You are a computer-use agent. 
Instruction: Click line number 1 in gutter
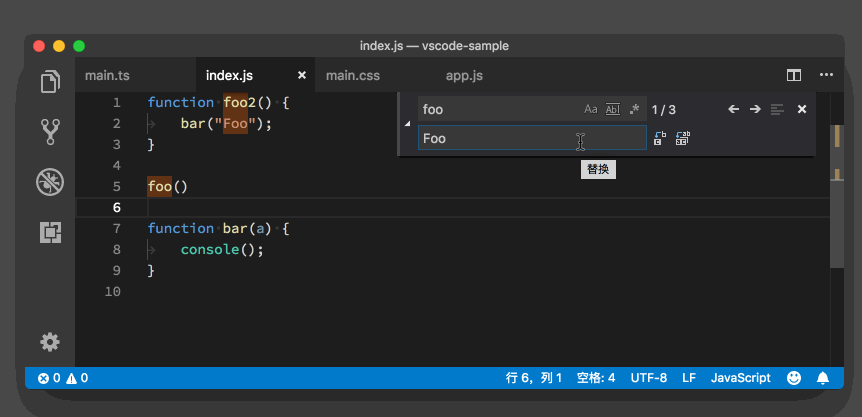point(116,103)
